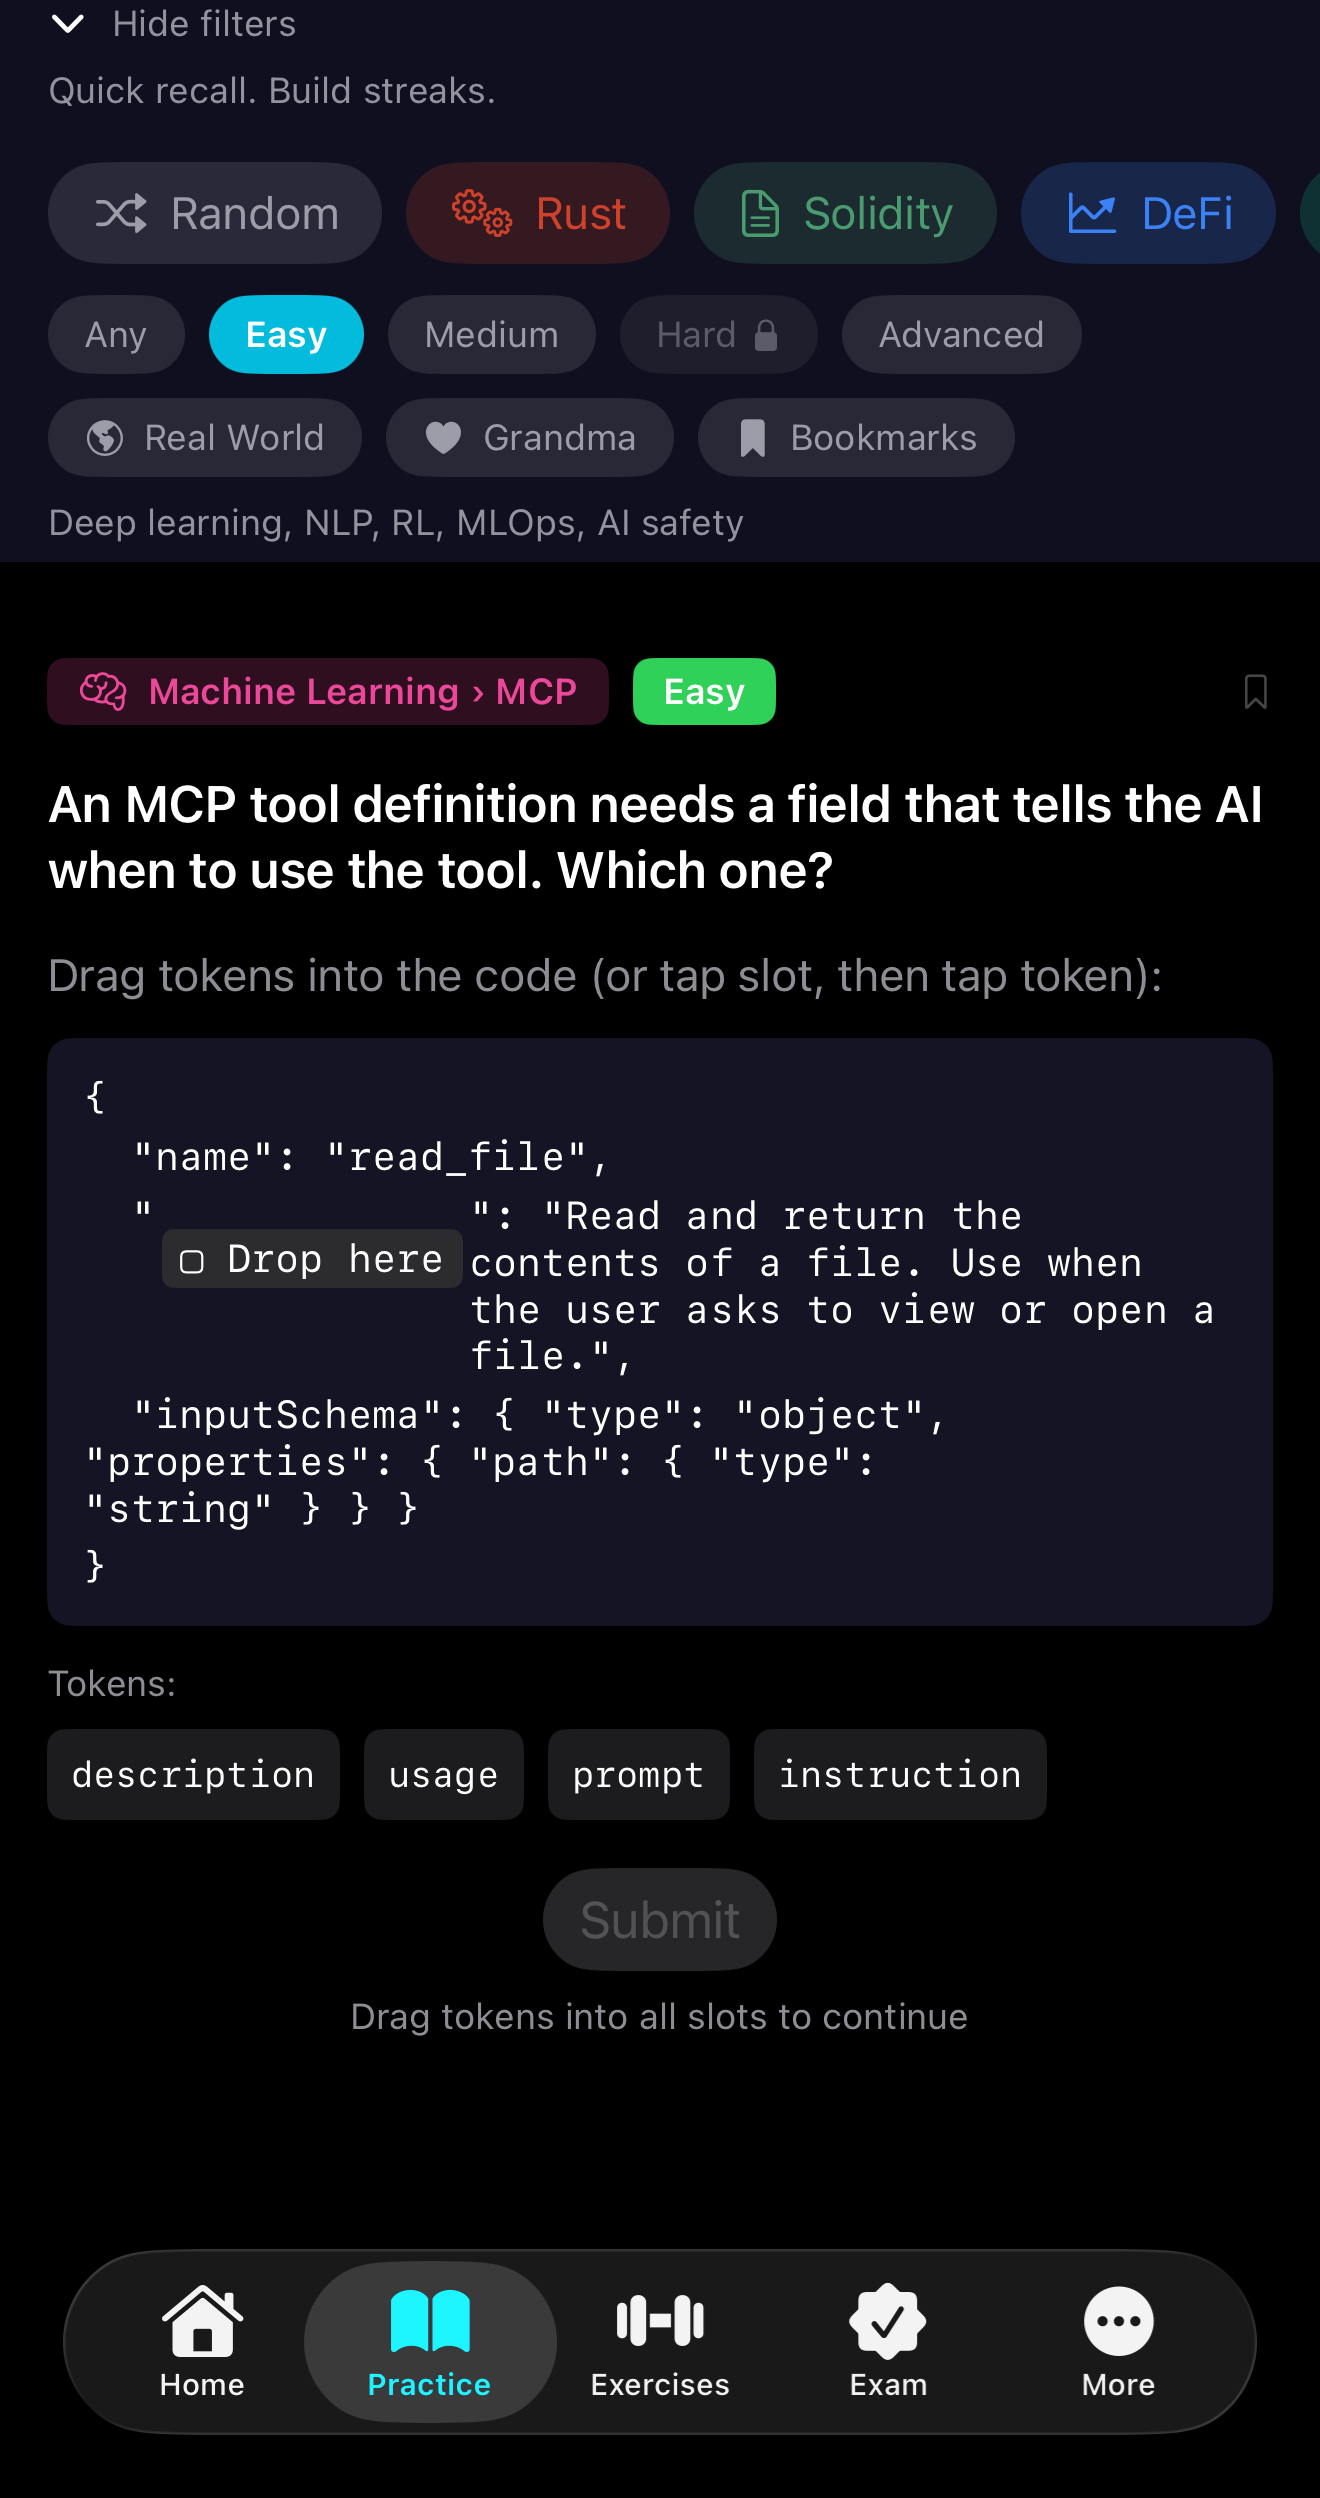Select the Solidity document icon
The height and width of the screenshot is (2498, 1320).
tap(759, 213)
